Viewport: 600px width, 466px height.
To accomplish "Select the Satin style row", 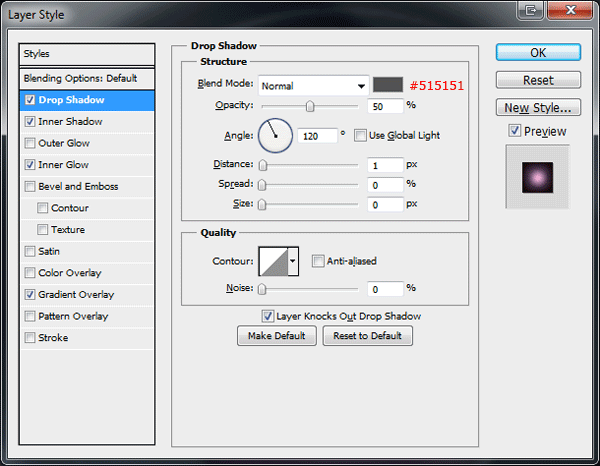I will [87, 251].
